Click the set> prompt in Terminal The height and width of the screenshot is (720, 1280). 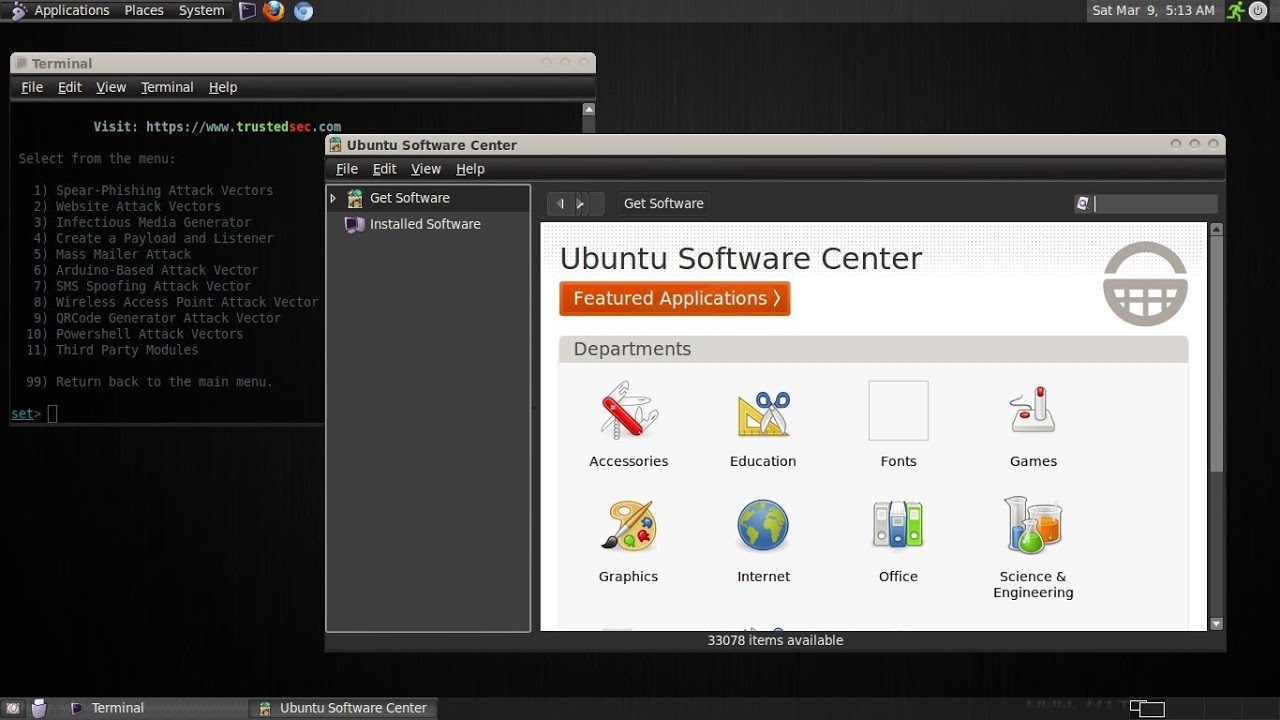[x=26, y=414]
